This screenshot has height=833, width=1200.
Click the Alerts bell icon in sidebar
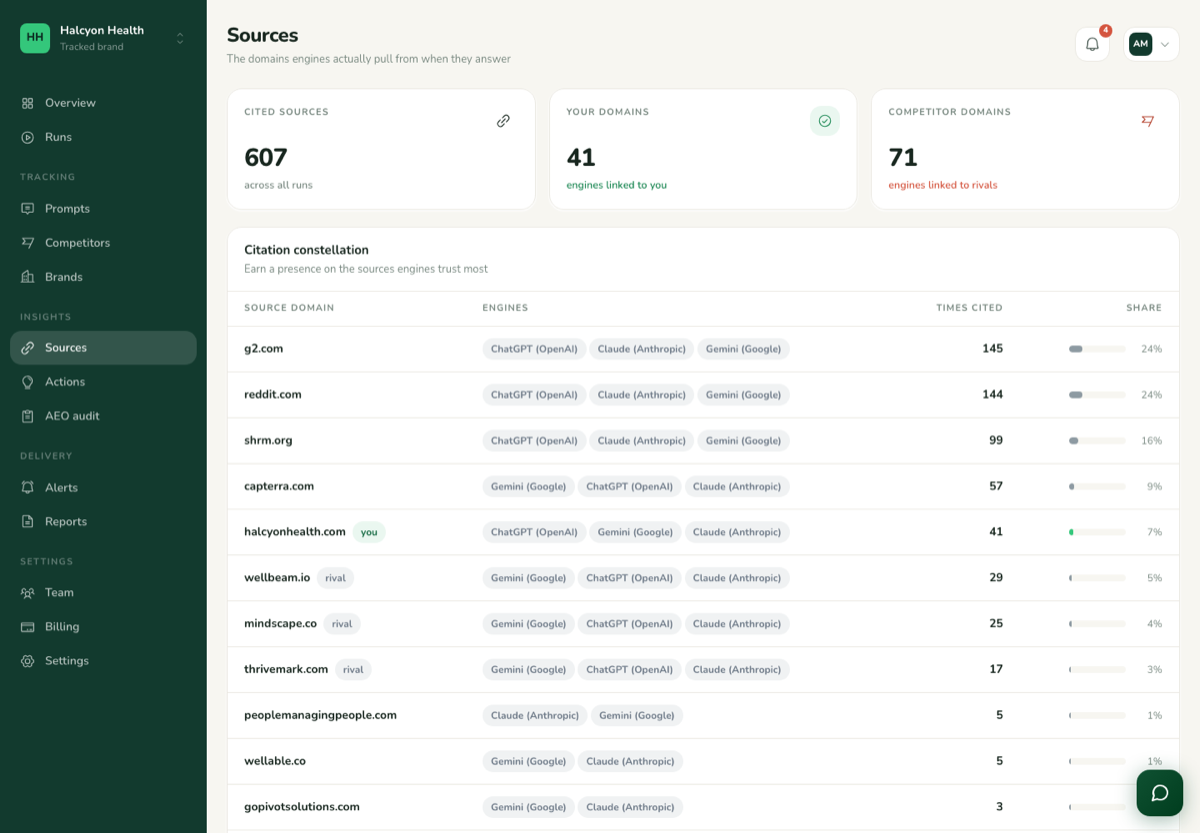tap(28, 488)
